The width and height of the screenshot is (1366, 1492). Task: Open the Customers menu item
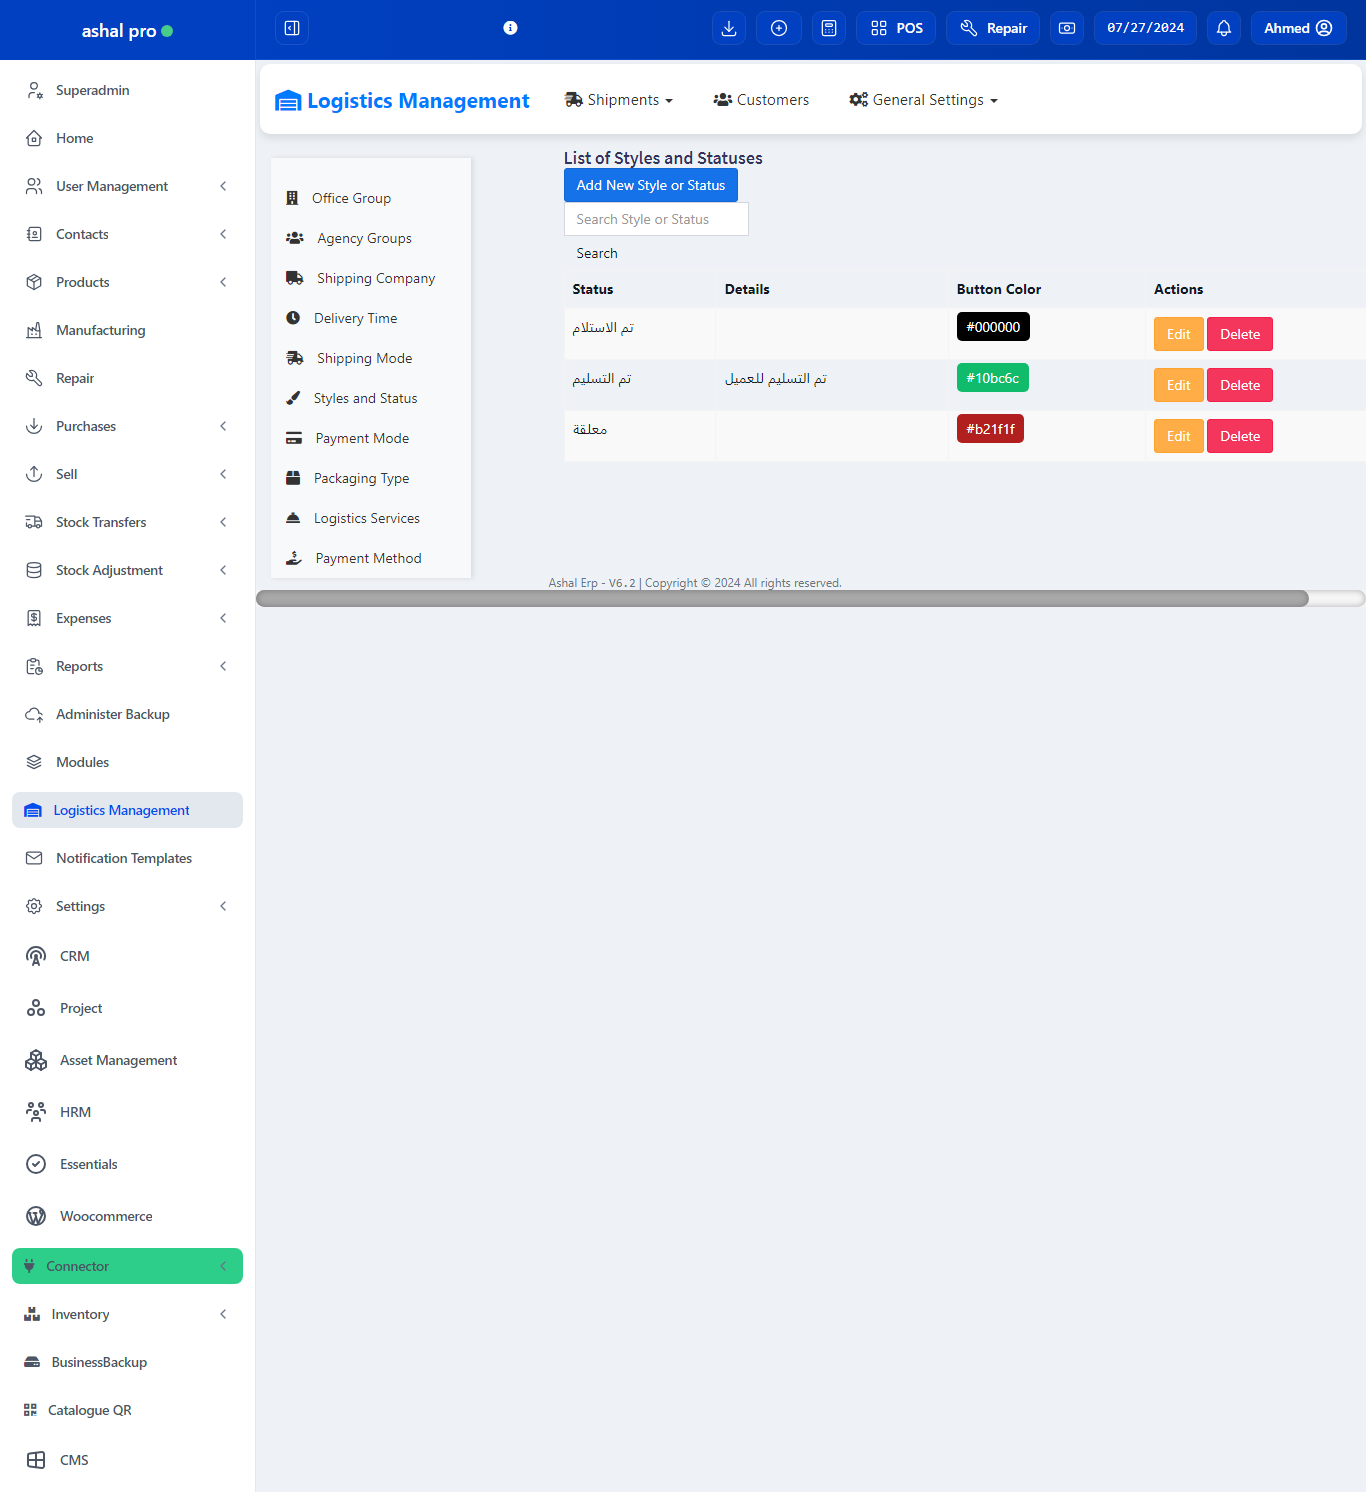click(x=761, y=100)
